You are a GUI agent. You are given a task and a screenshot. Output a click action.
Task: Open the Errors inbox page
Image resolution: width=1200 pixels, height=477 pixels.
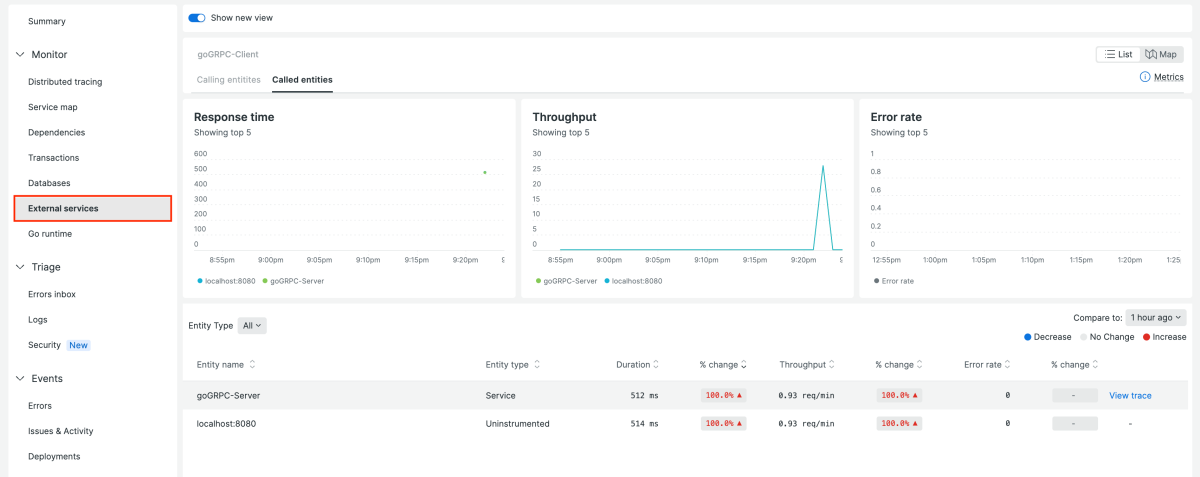tap(52, 294)
